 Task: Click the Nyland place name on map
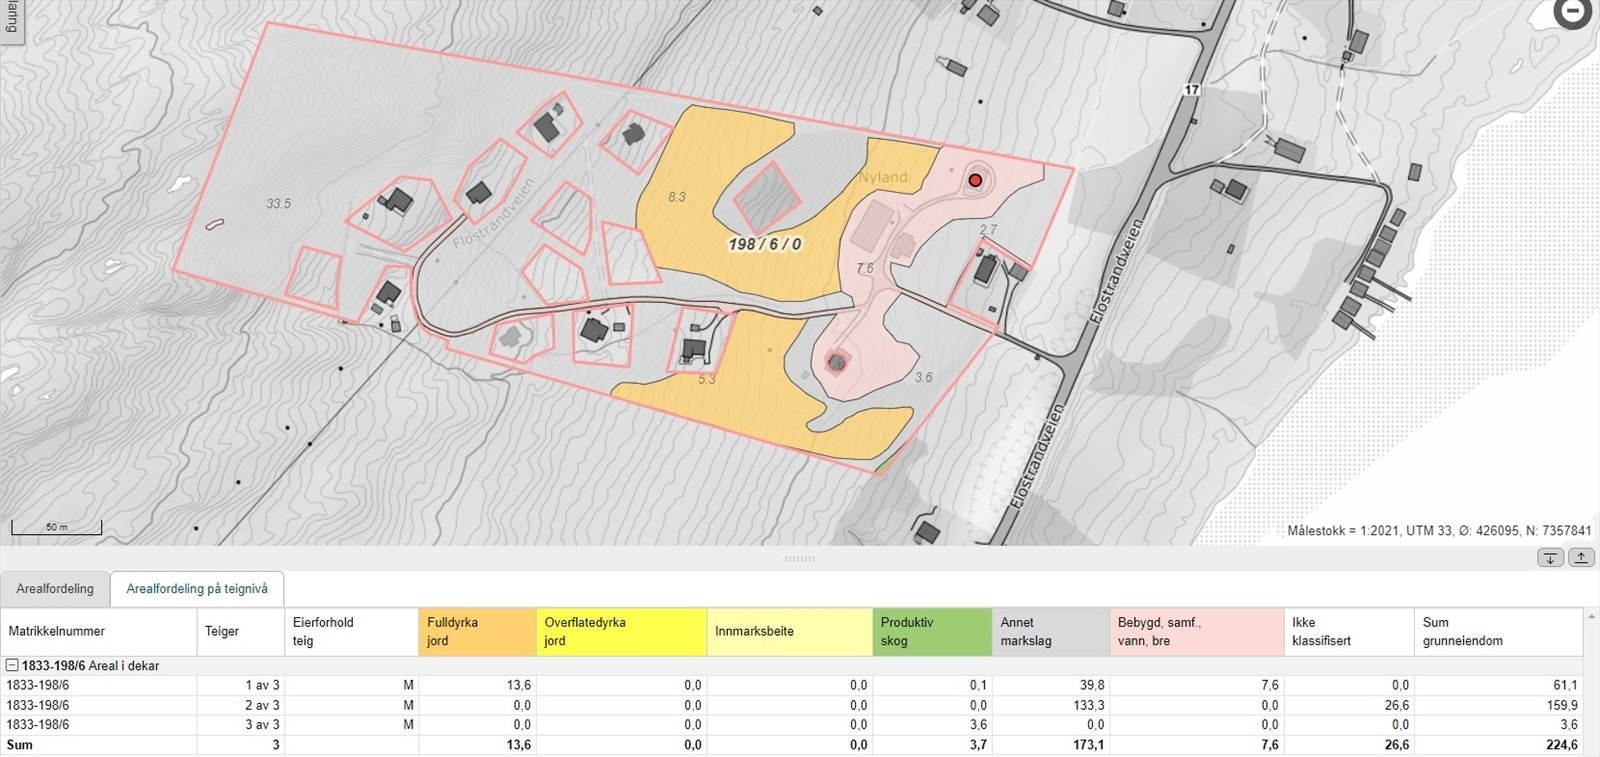click(x=883, y=178)
